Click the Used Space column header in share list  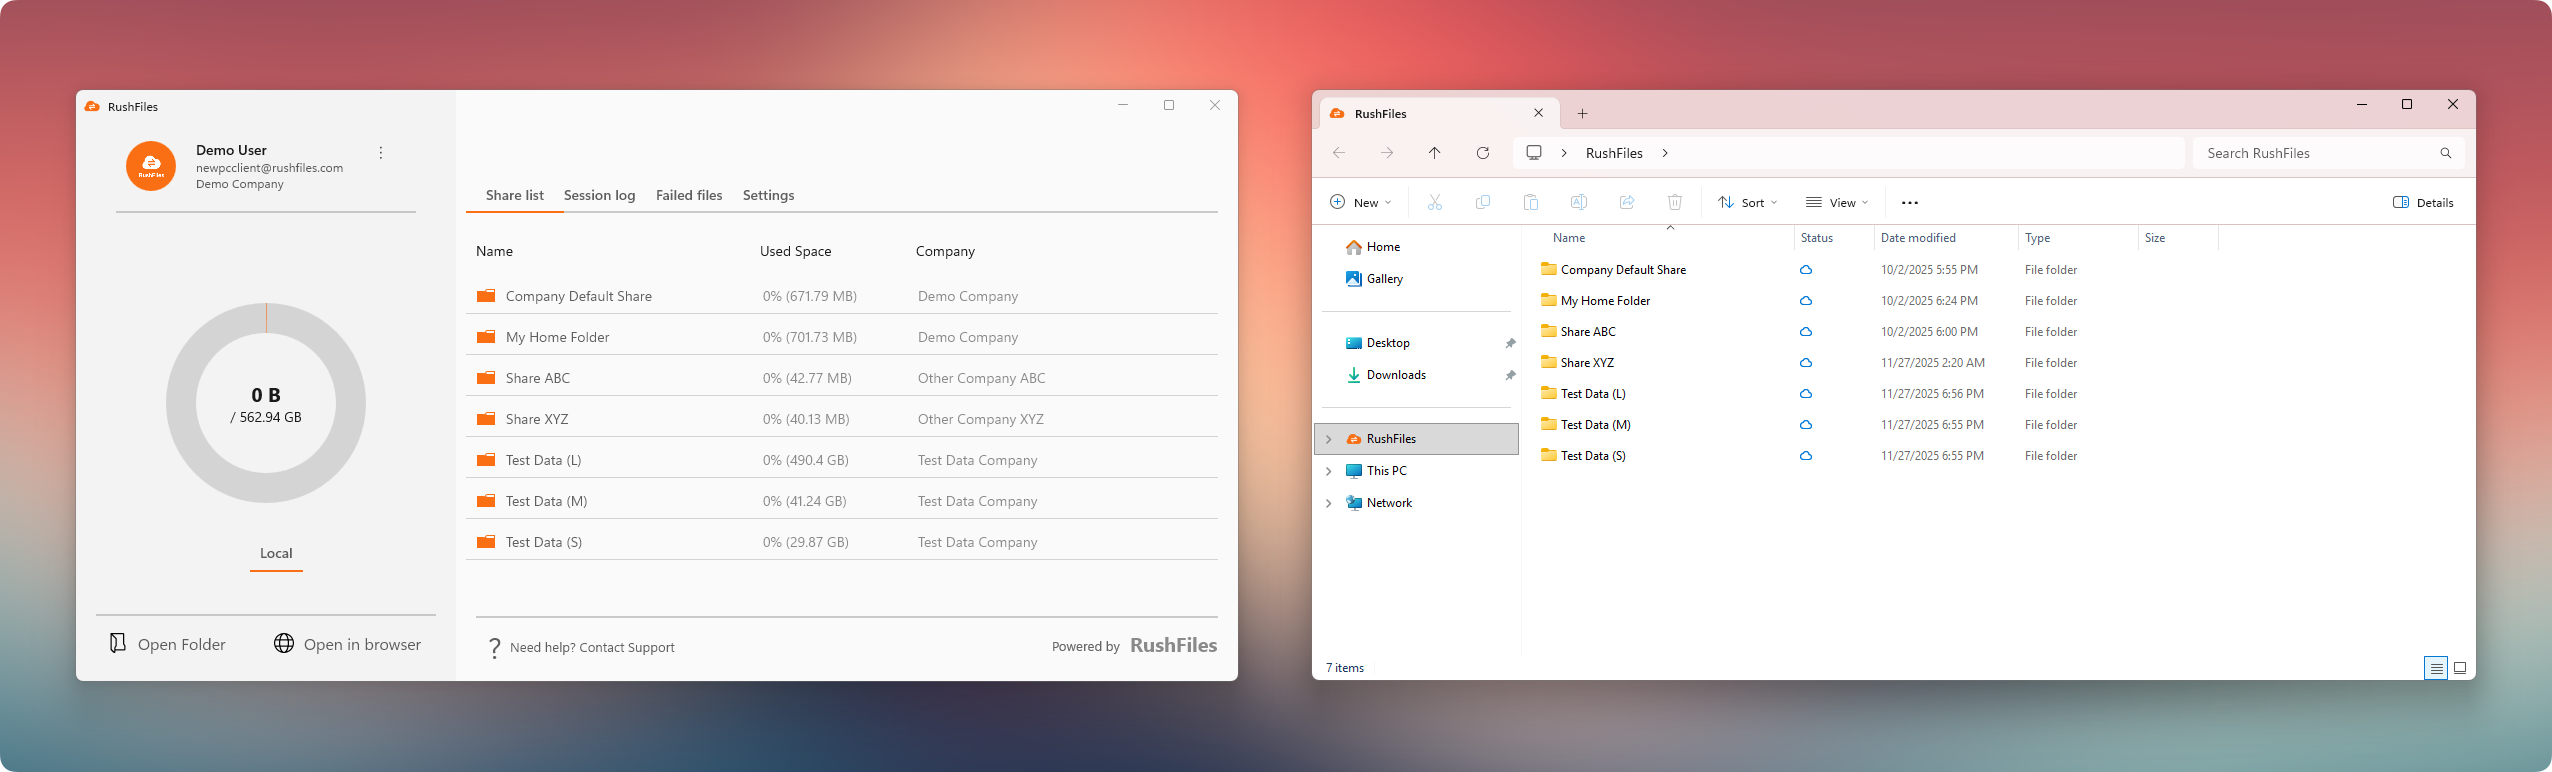[795, 251]
